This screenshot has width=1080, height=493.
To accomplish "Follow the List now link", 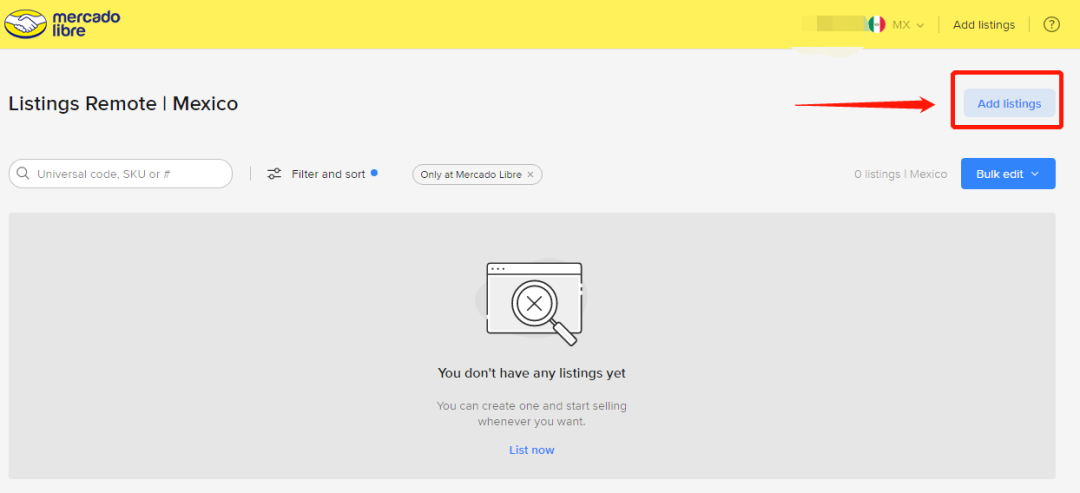I will coord(532,450).
